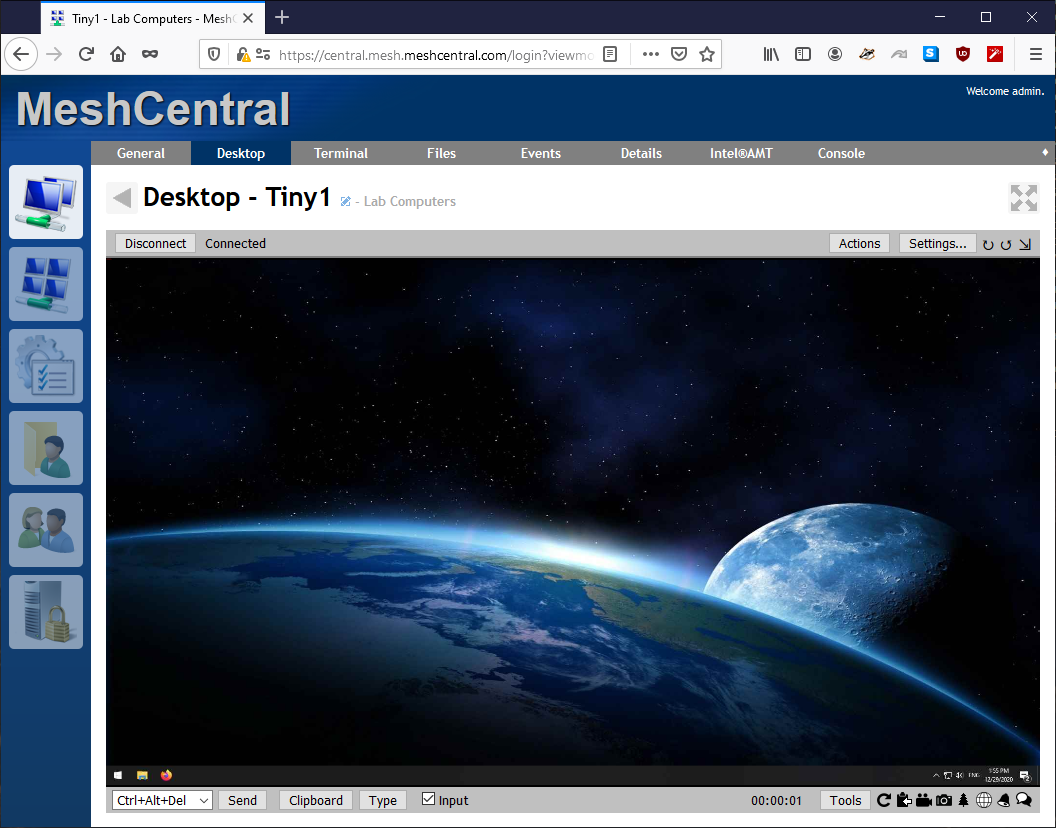Open My Server via the padlock server icon

point(46,612)
